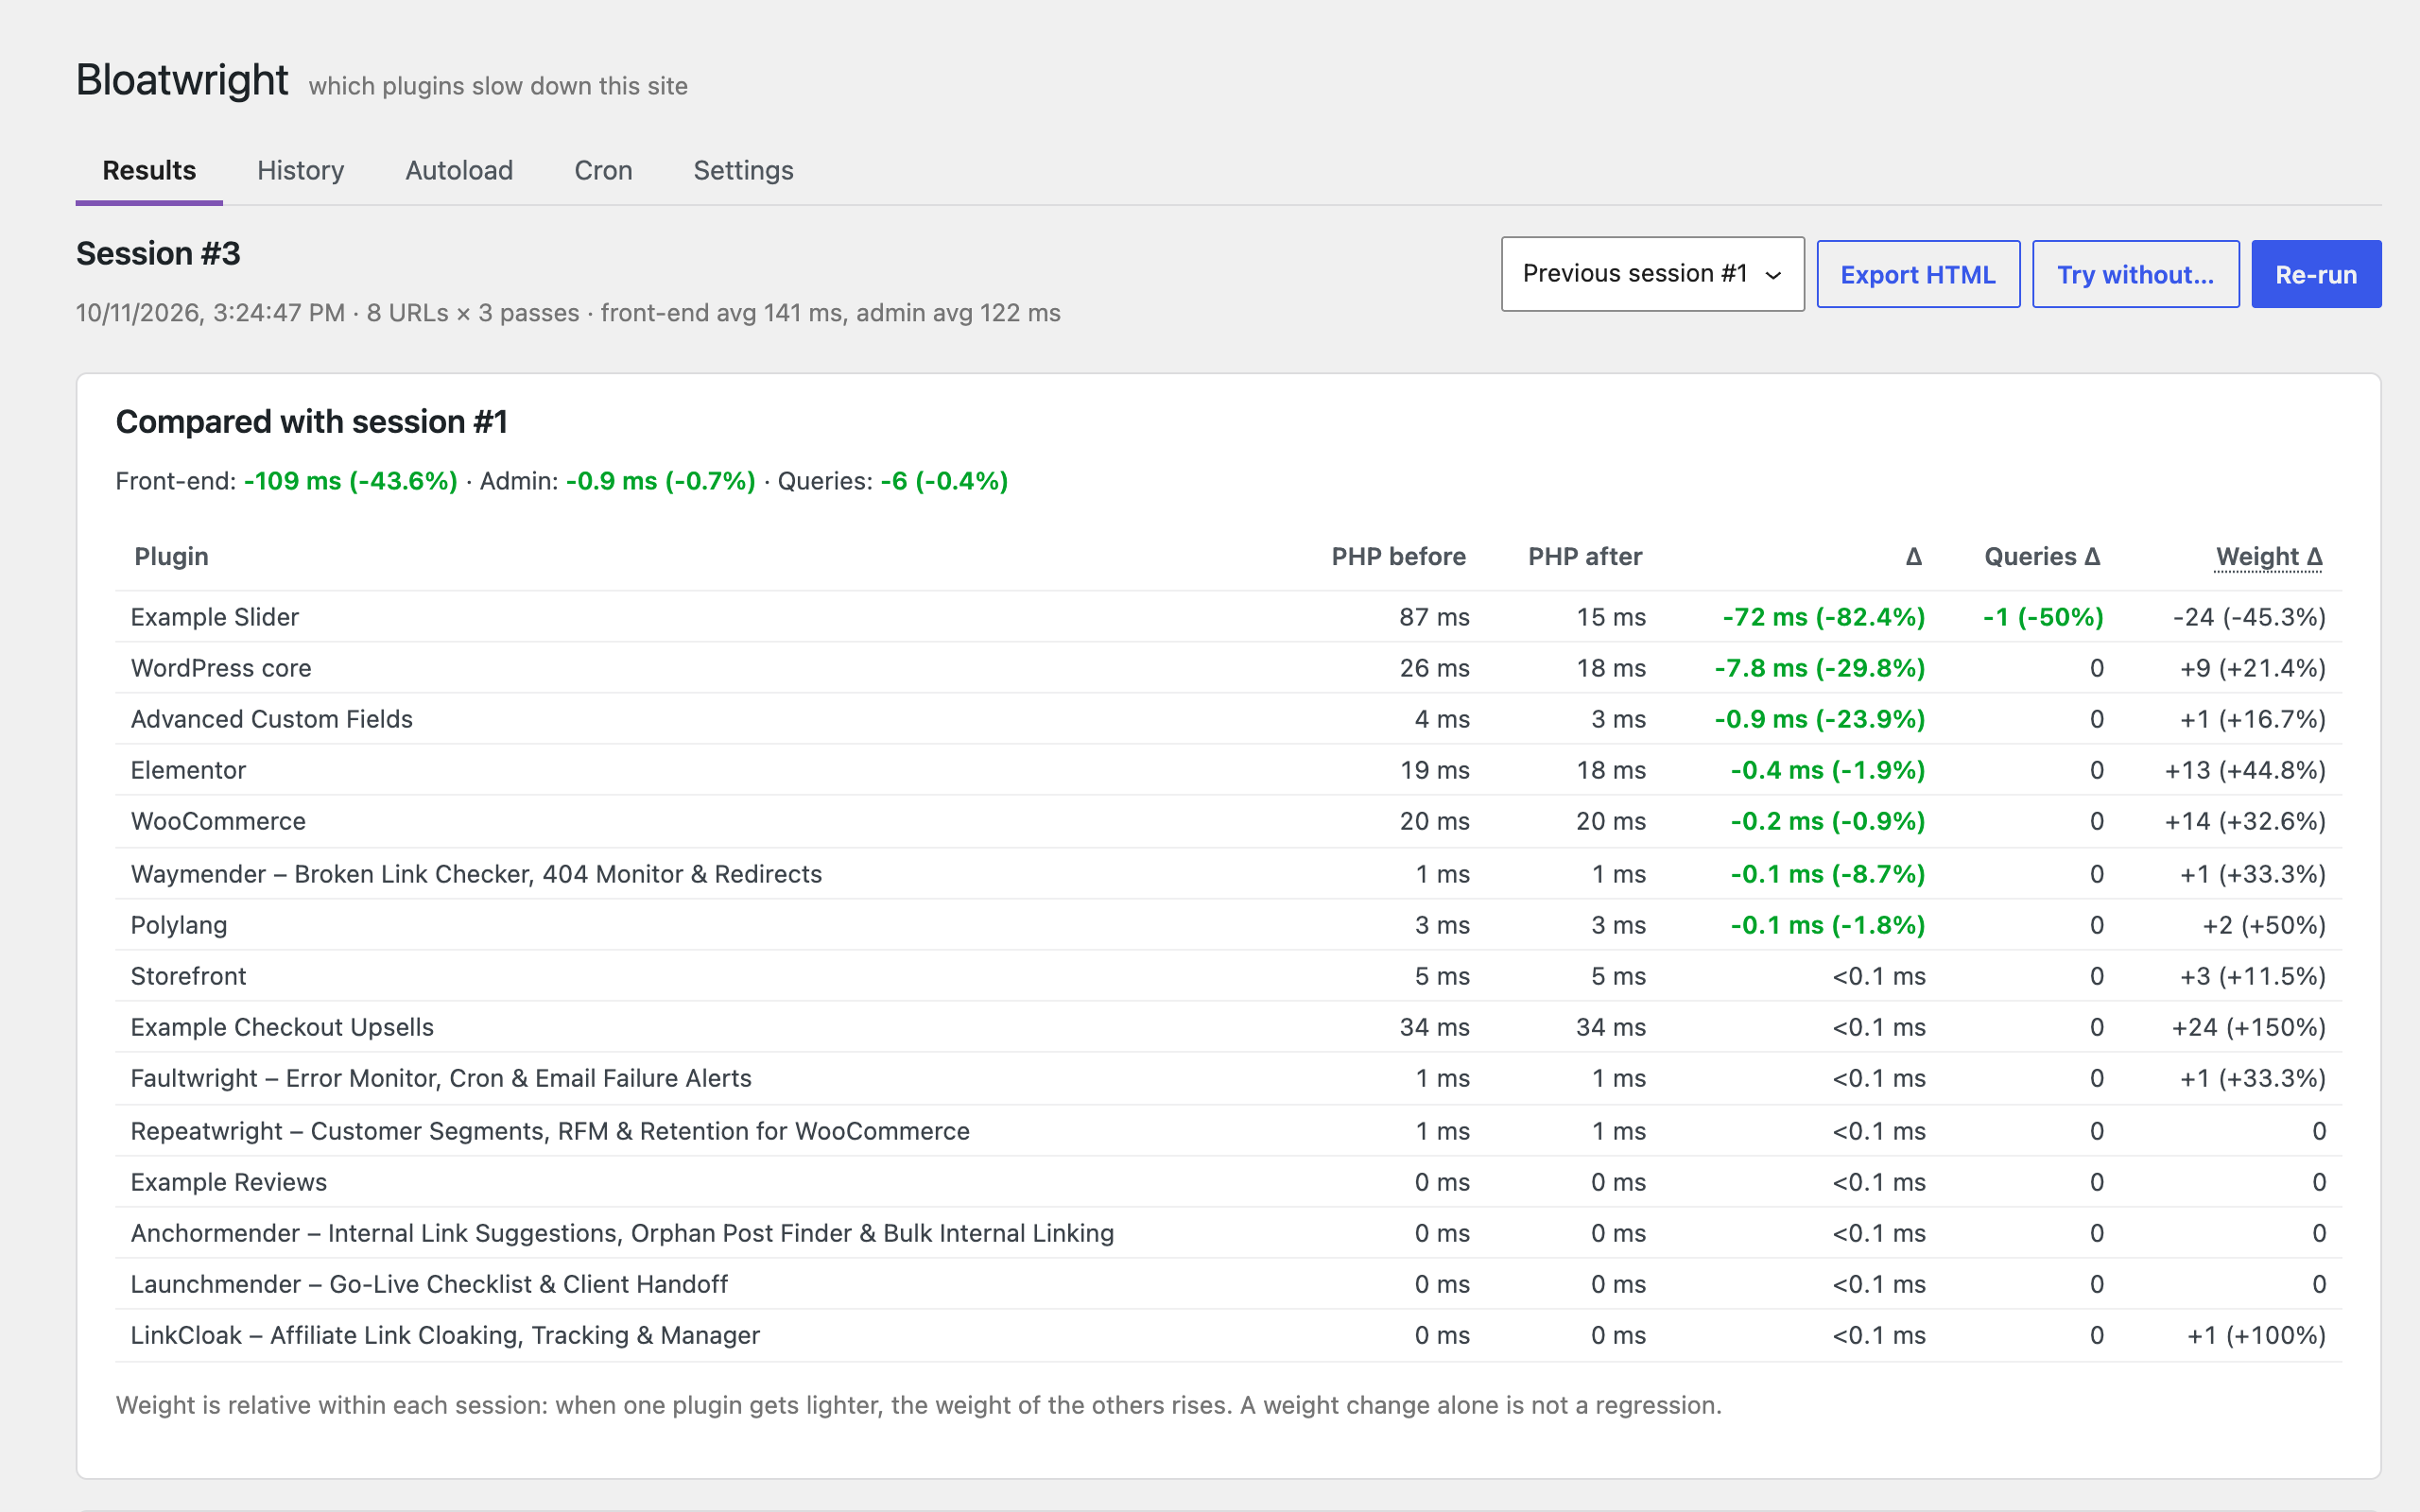Select the Results tab
This screenshot has width=2420, height=1512.
(x=149, y=170)
